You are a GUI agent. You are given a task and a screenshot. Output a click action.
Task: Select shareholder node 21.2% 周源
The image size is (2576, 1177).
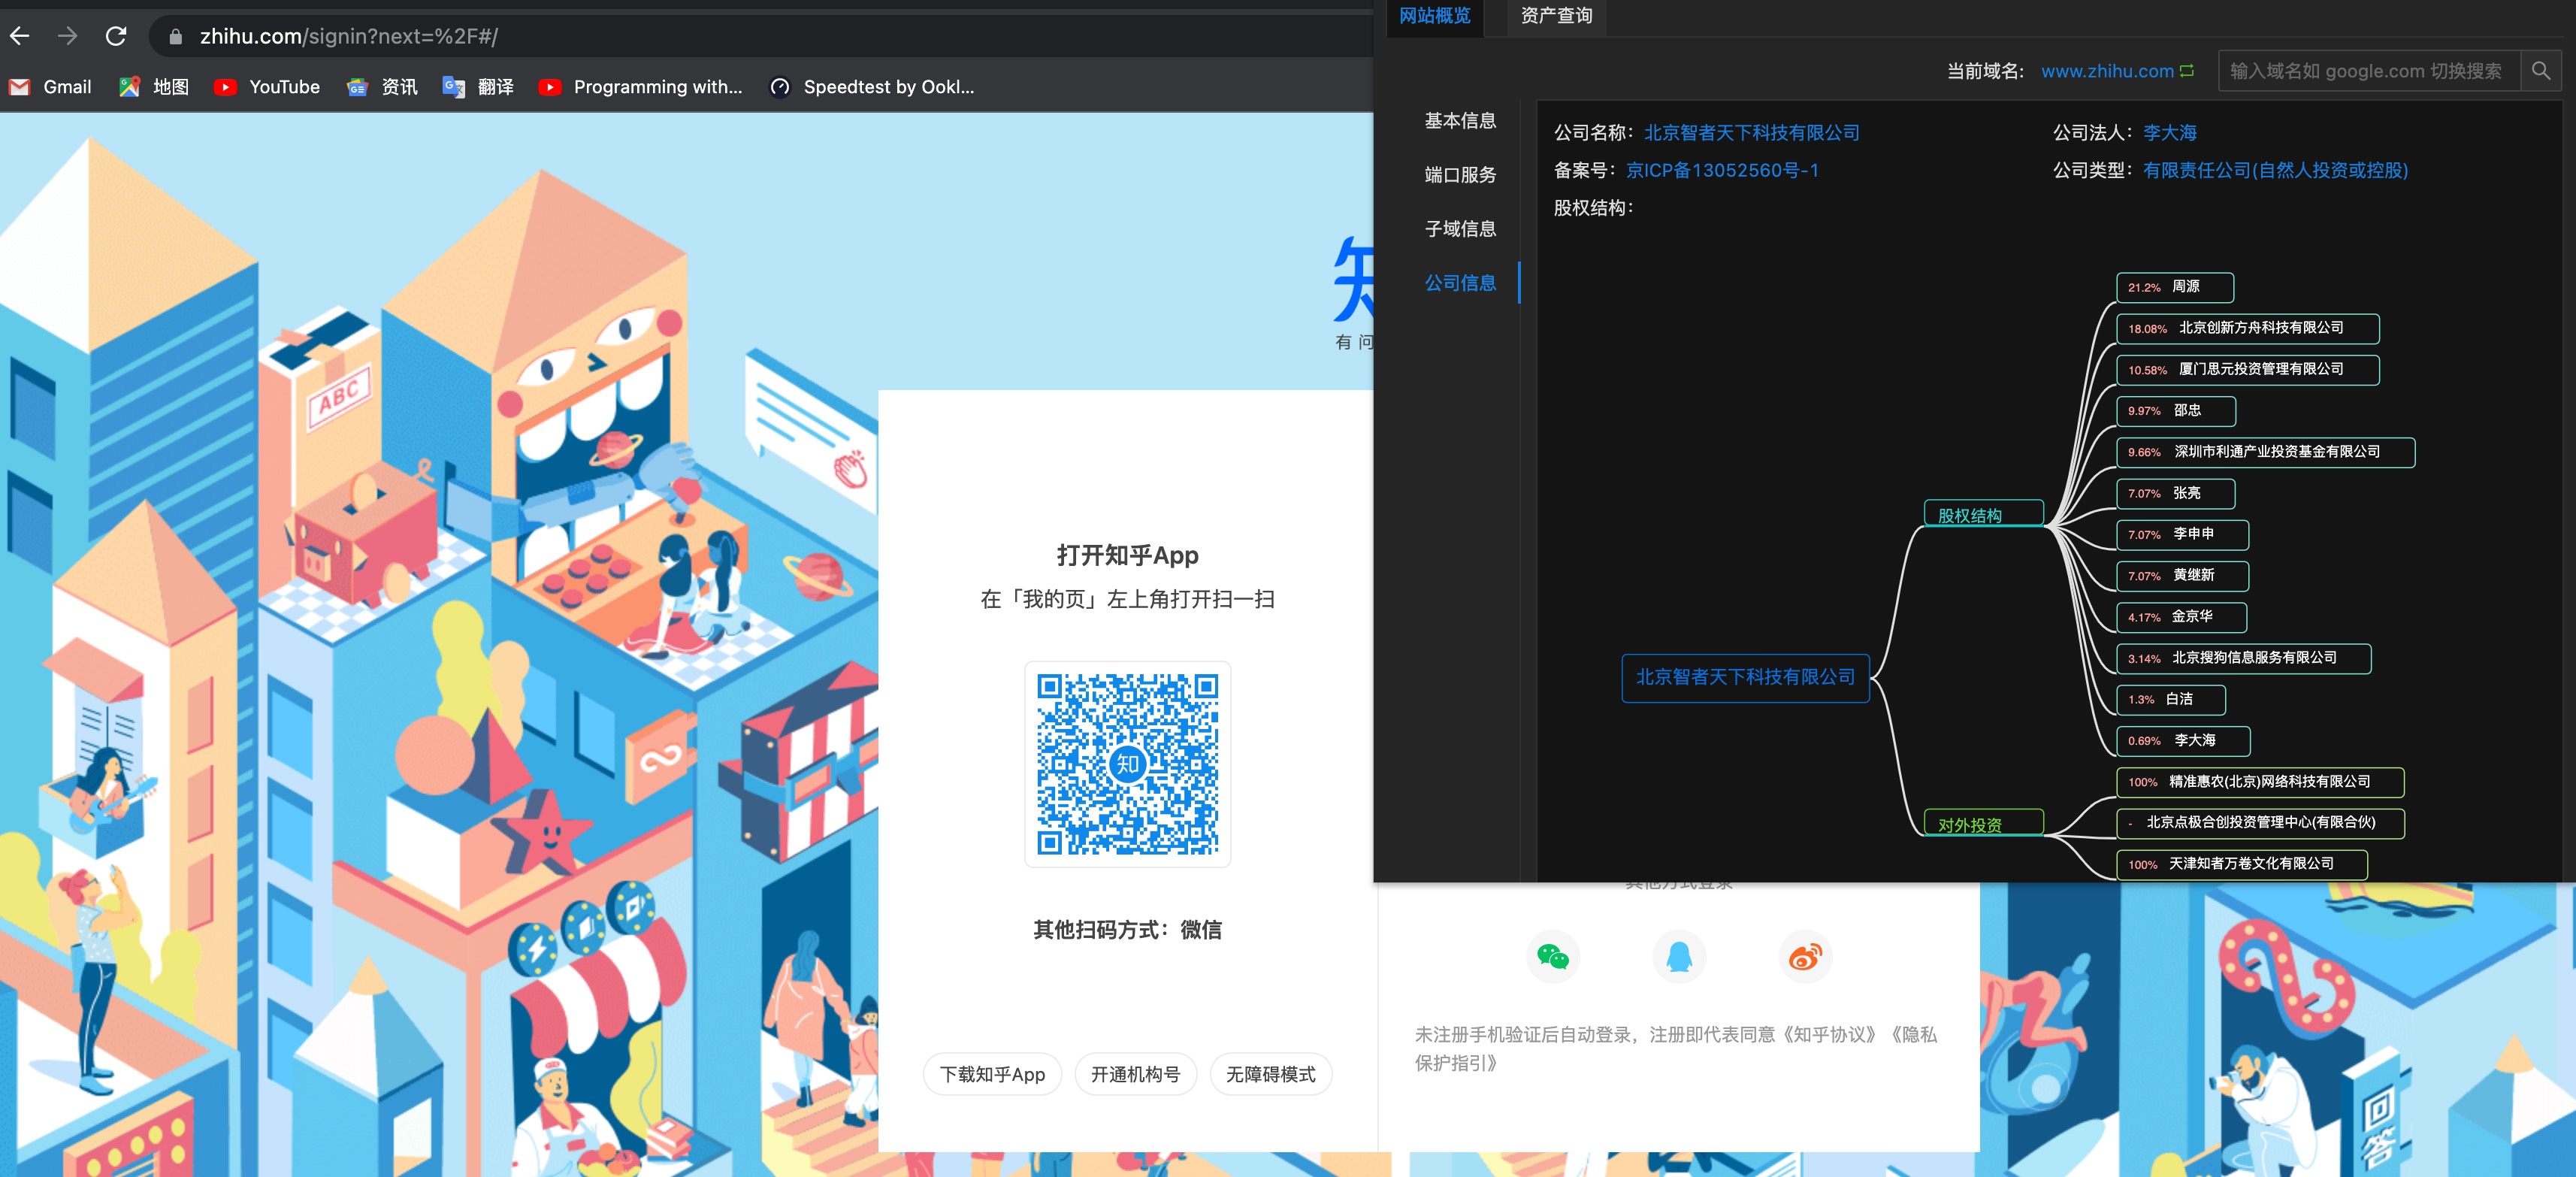point(2174,287)
